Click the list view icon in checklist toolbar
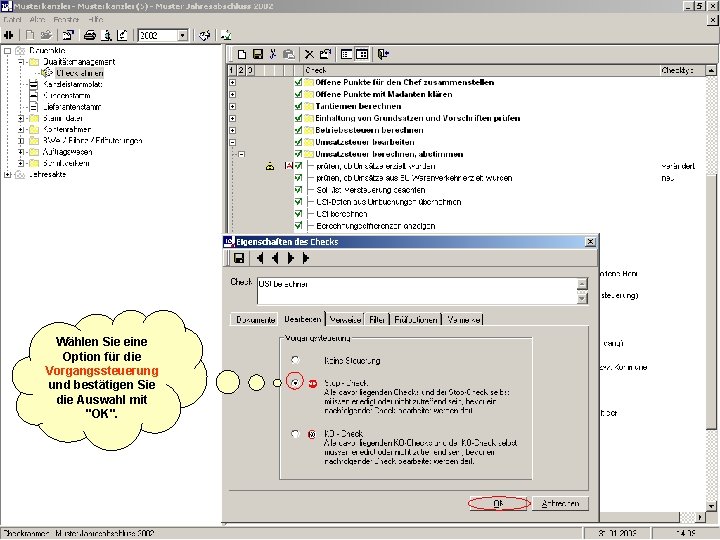 click(347, 54)
